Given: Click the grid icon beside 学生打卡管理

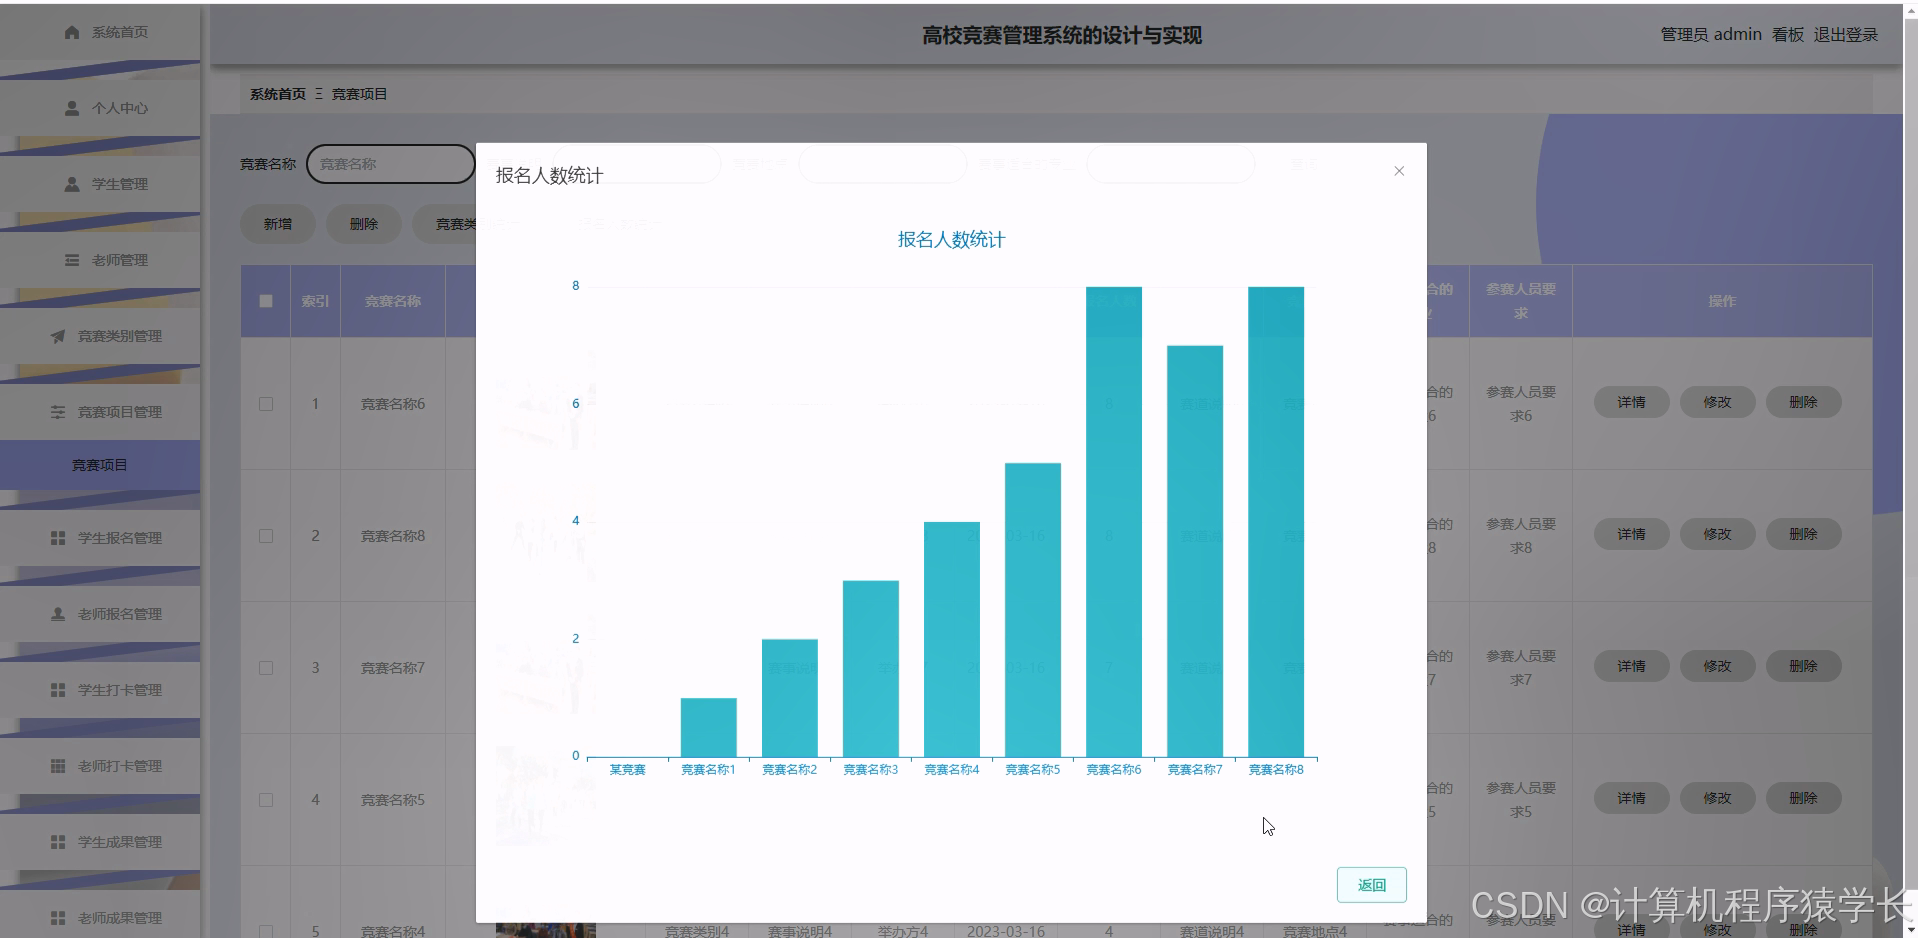Looking at the screenshot, I should click(58, 690).
